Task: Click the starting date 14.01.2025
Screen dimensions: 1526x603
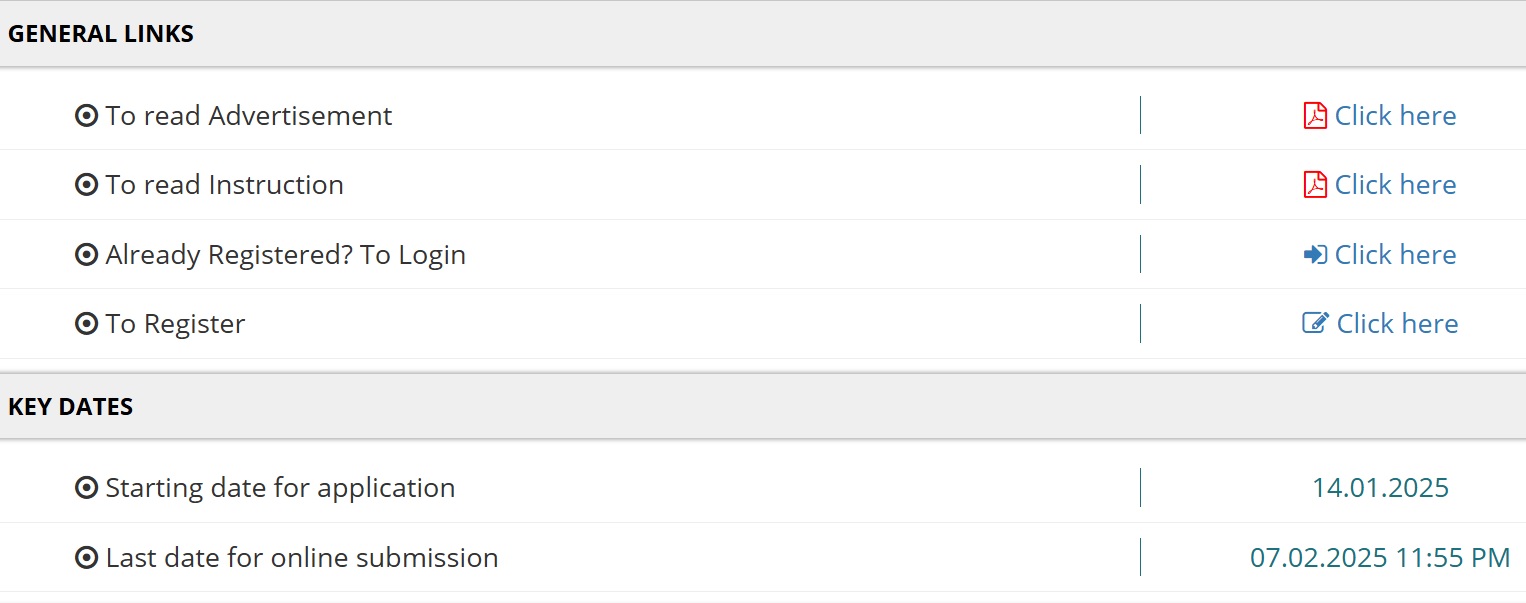Action: click(1380, 488)
